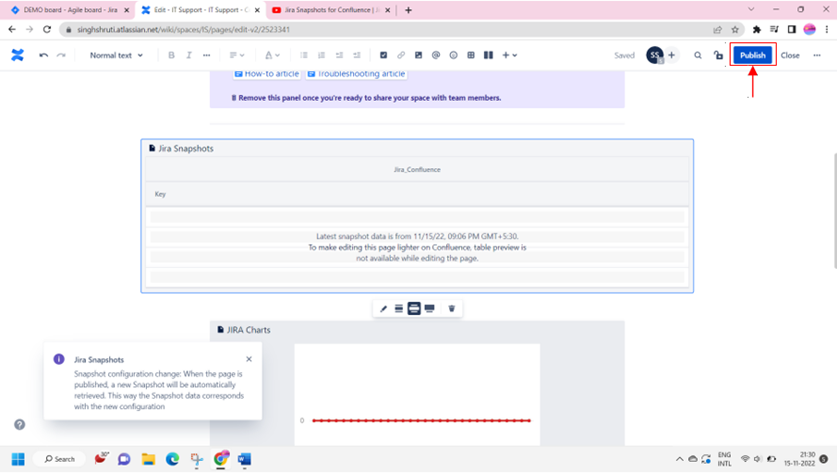The height and width of the screenshot is (473, 837).
Task: Close the page editor
Action: click(x=790, y=55)
